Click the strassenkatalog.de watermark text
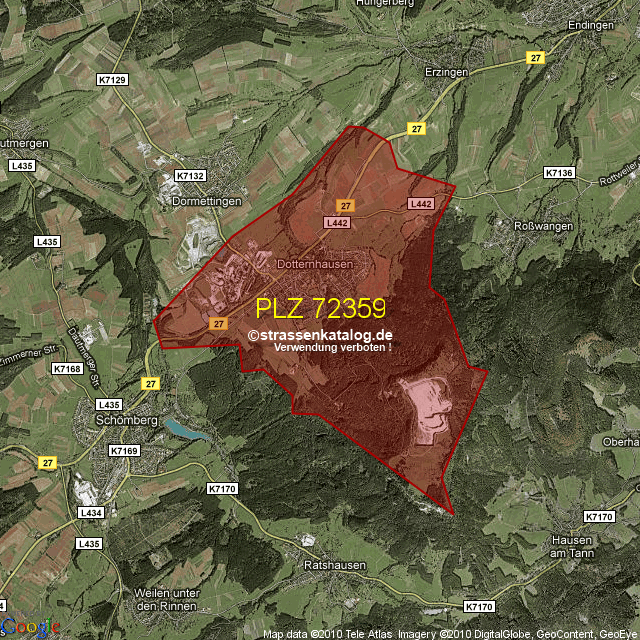The height and width of the screenshot is (640, 640). coord(320,336)
